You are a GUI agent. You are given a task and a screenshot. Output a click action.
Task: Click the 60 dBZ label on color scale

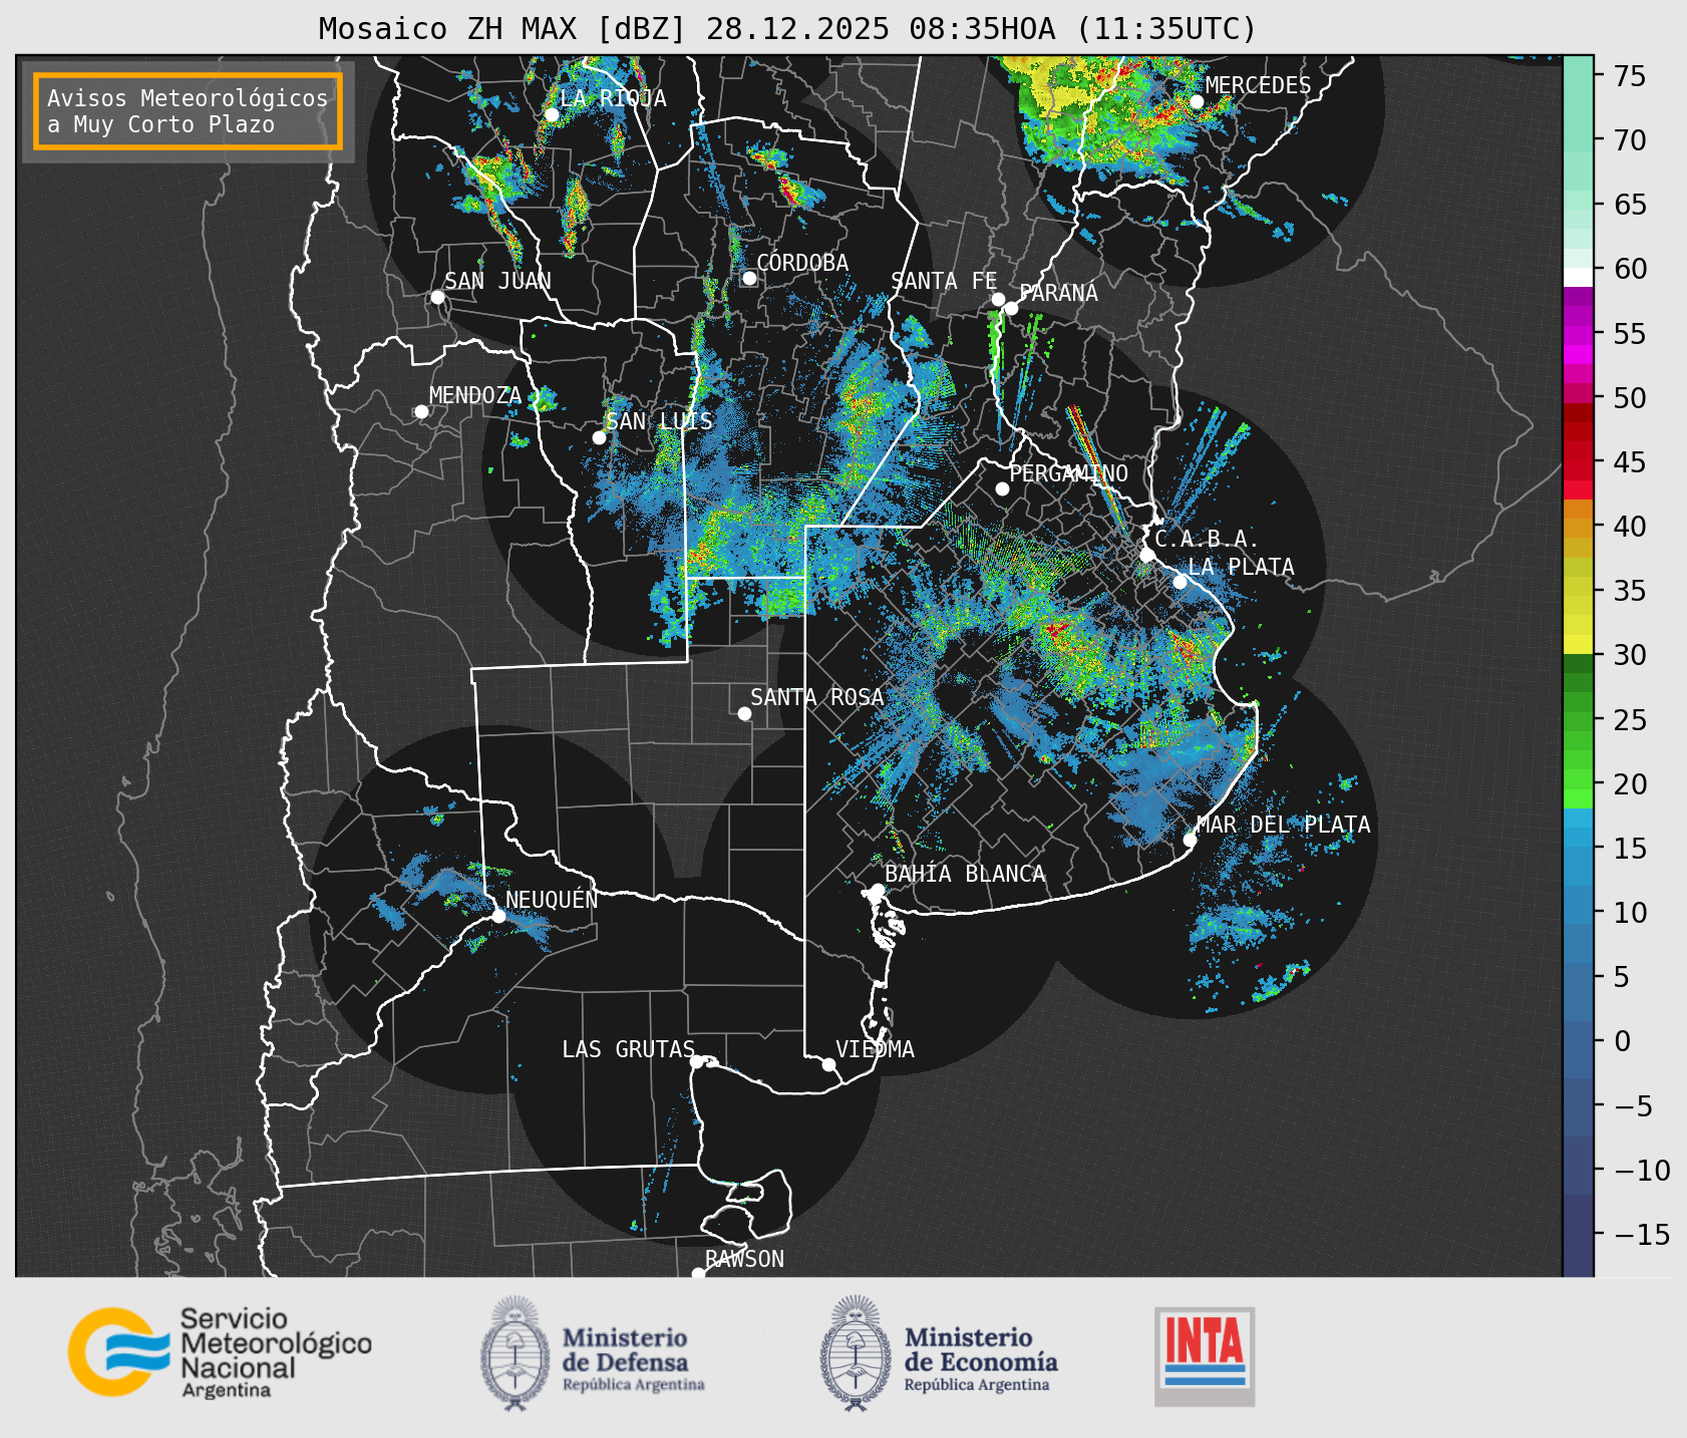click(x=1628, y=269)
